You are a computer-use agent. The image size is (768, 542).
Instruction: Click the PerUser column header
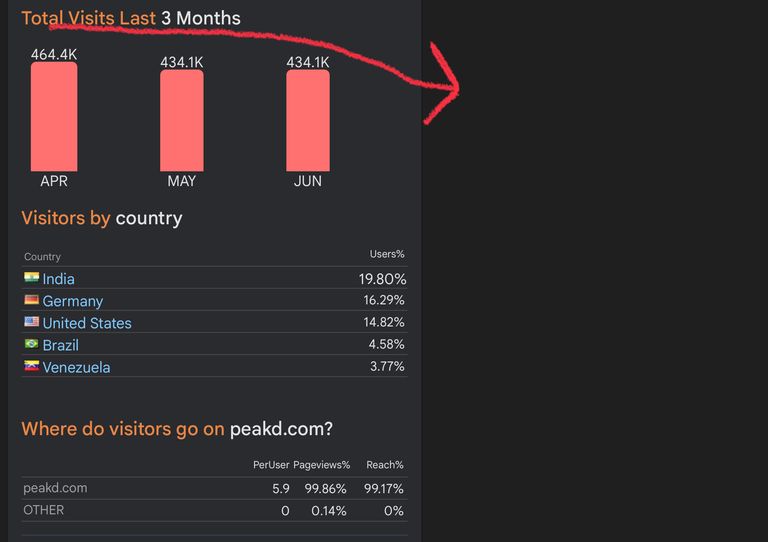(x=271, y=465)
